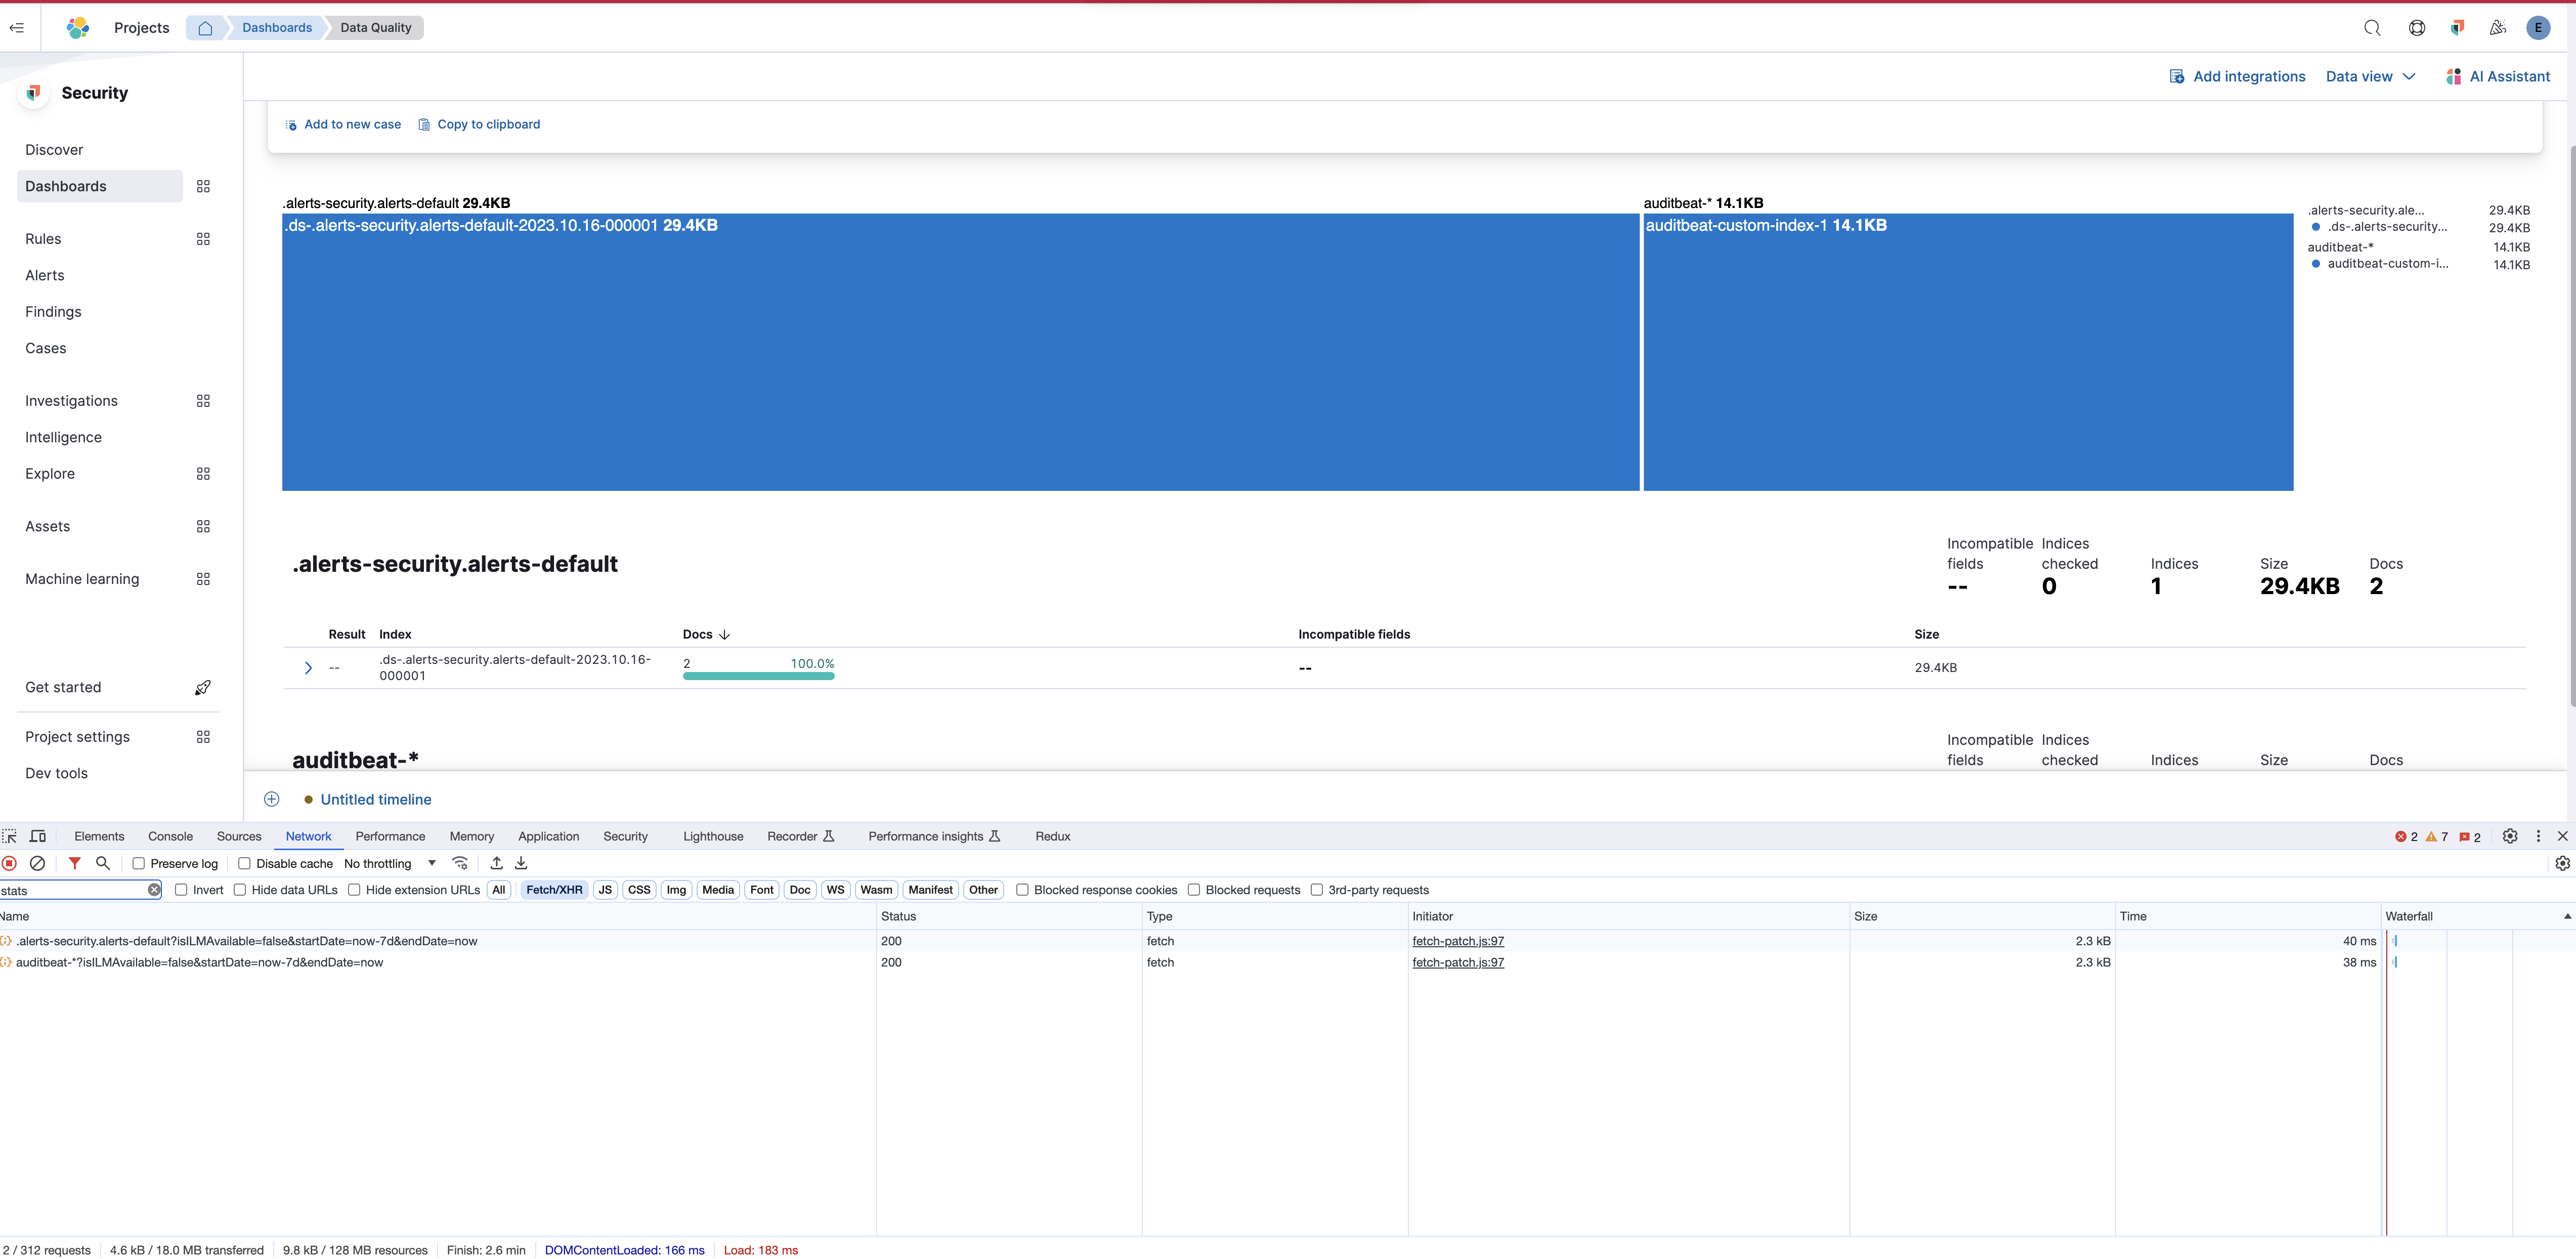This screenshot has width=2576, height=1259.
Task: Stop recording network log
Action: pyautogui.click(x=10, y=863)
